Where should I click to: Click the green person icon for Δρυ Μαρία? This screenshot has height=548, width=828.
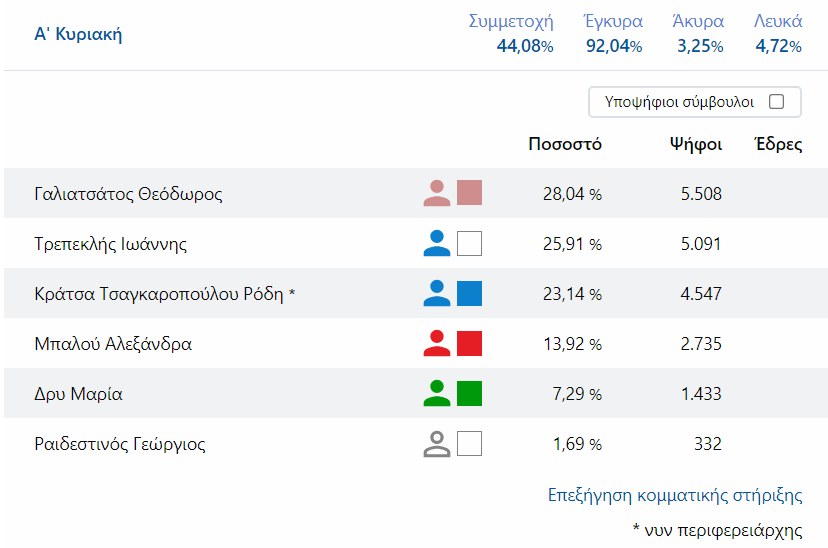tap(437, 393)
